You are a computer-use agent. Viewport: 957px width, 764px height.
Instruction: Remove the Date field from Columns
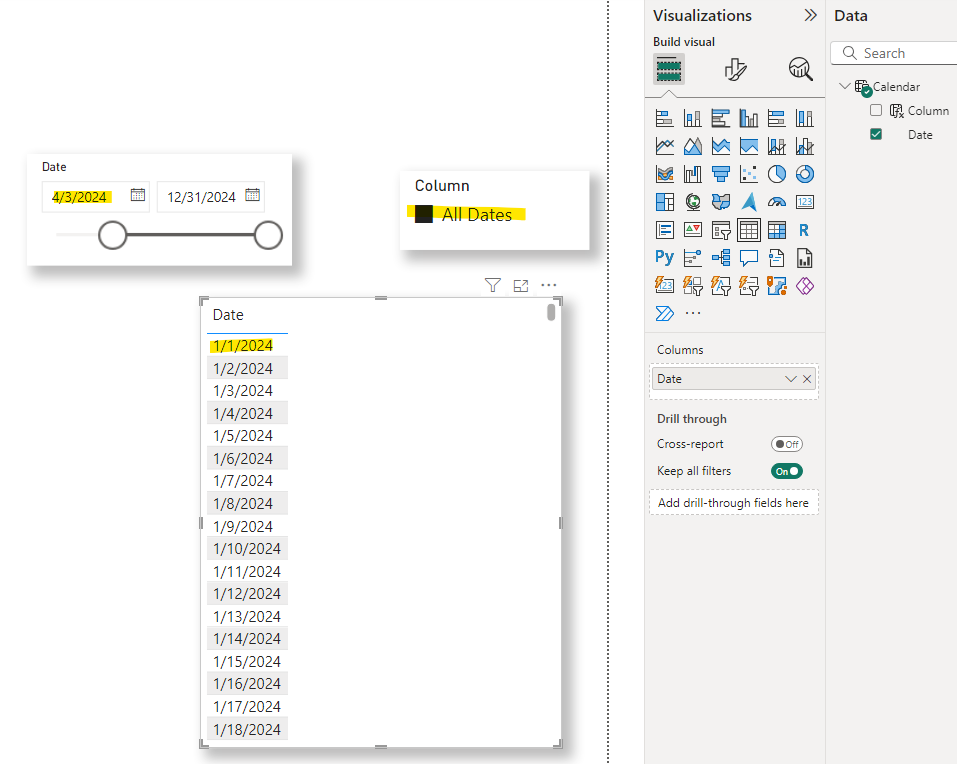[807, 379]
